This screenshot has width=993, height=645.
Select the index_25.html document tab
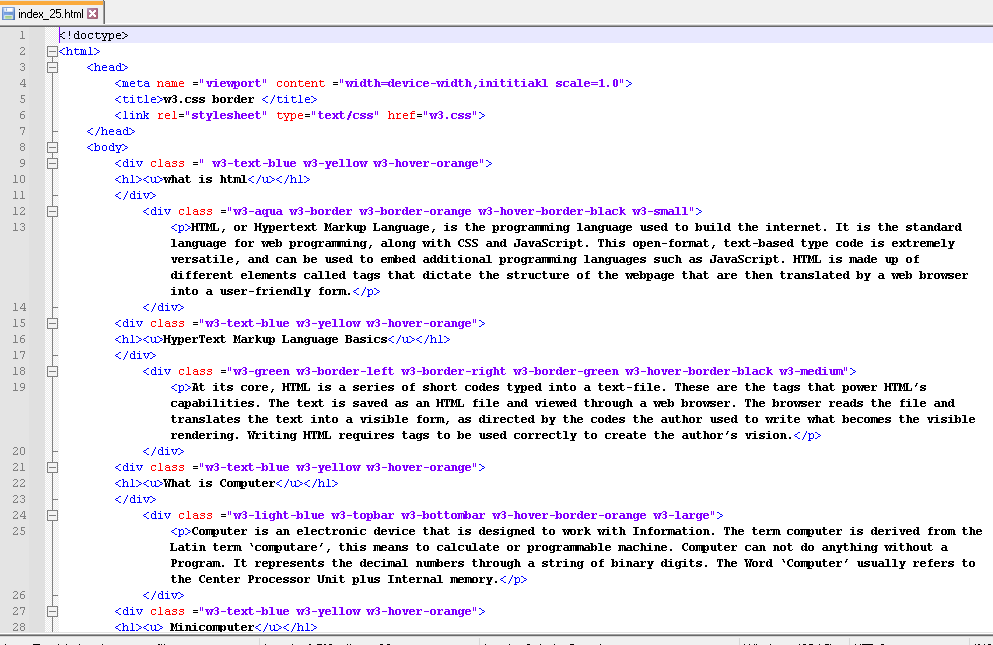(x=51, y=13)
